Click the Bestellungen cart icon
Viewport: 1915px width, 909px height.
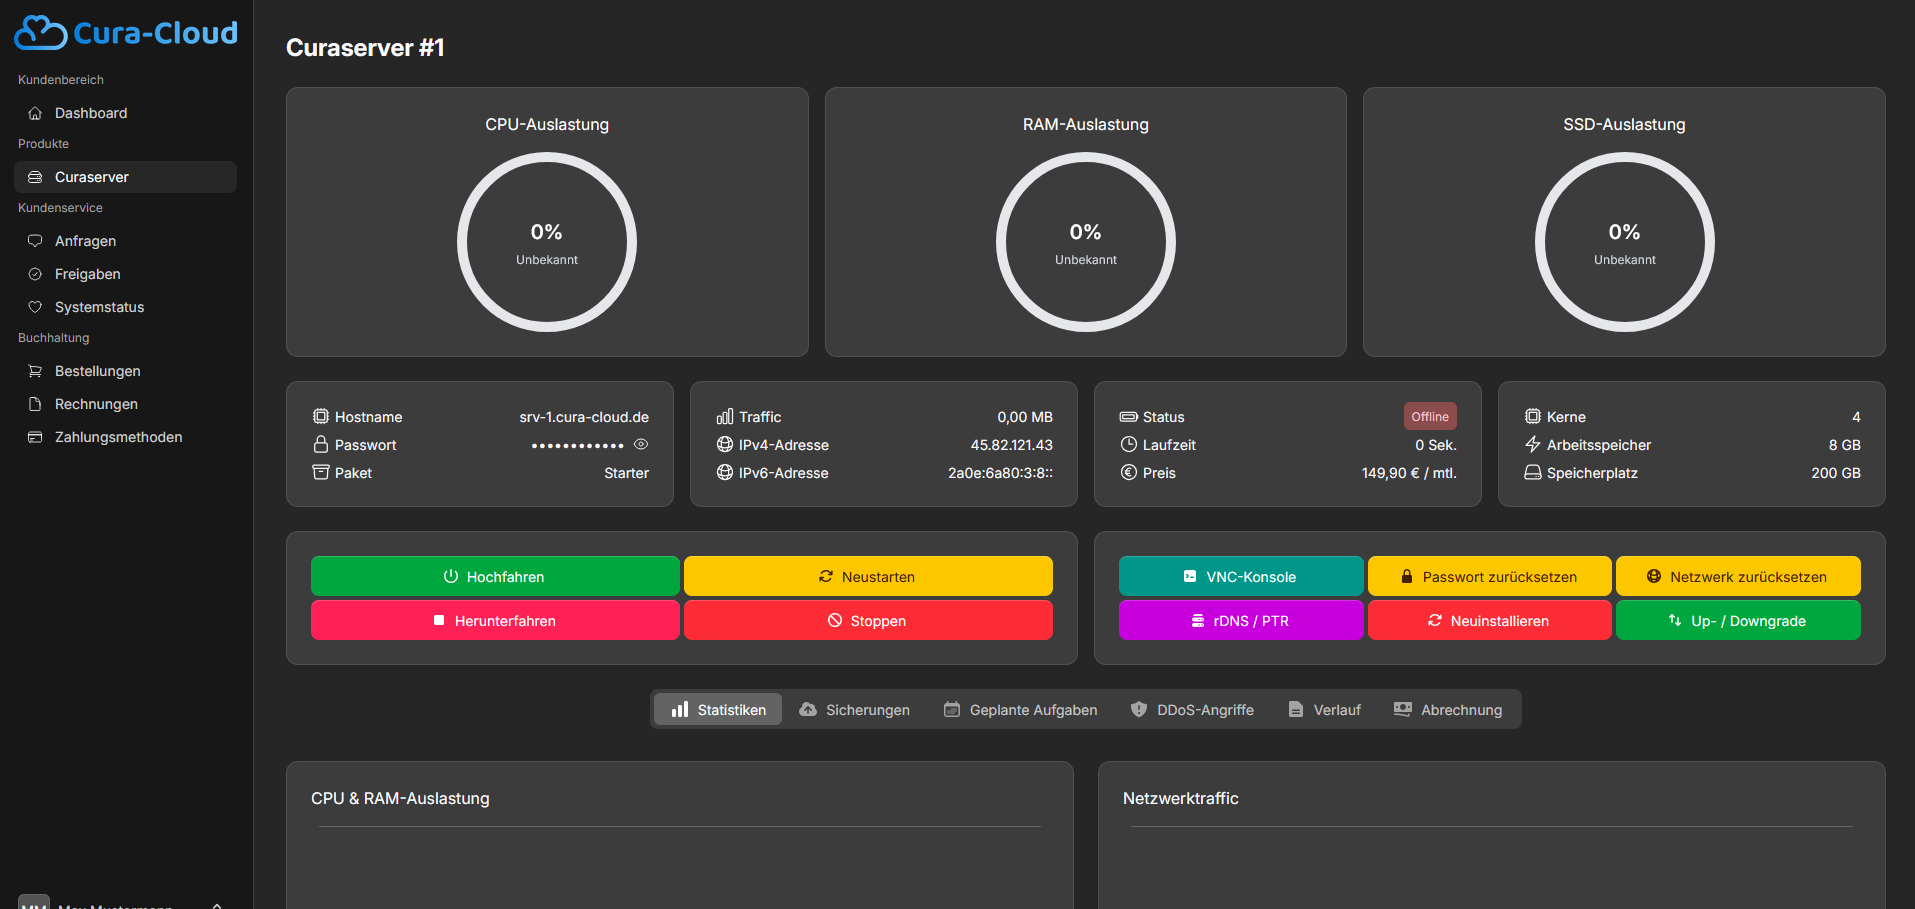pyautogui.click(x=35, y=371)
